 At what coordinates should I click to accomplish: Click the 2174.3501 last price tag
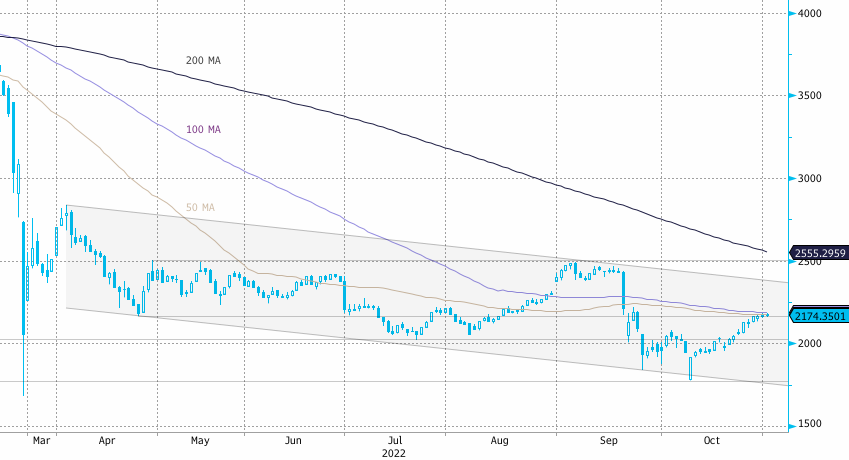(819, 316)
